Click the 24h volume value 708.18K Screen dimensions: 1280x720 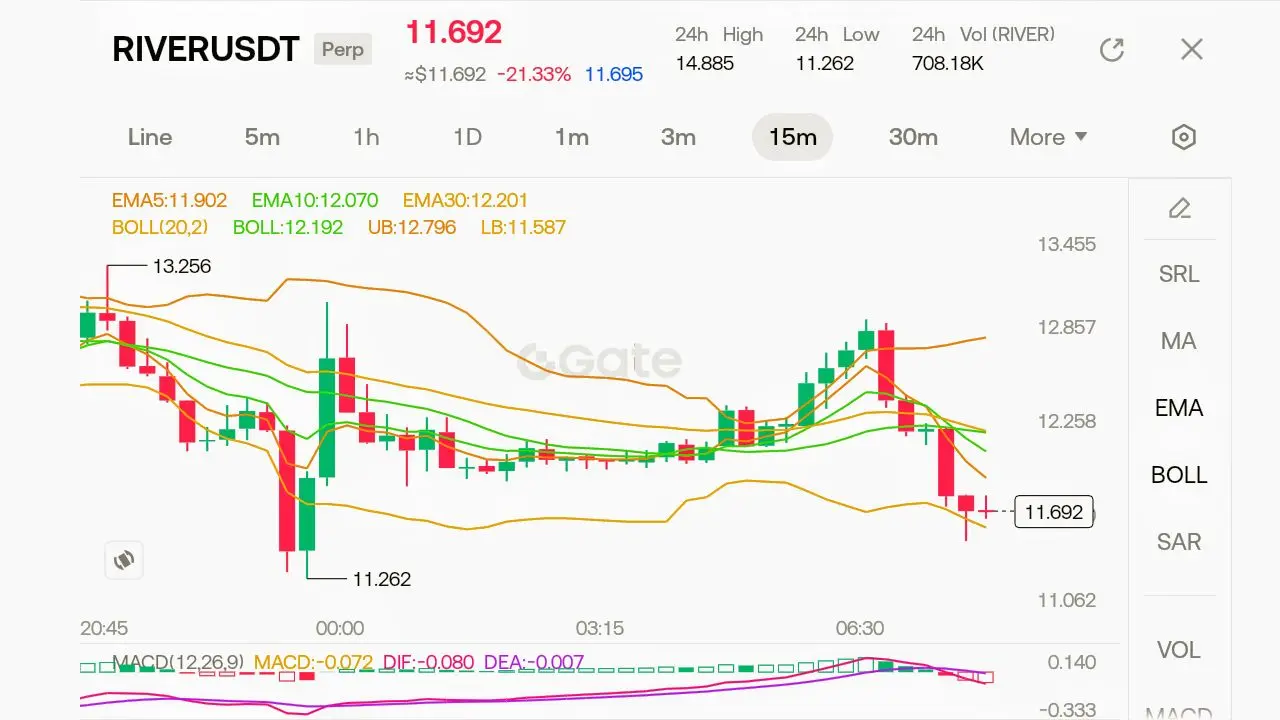point(948,63)
